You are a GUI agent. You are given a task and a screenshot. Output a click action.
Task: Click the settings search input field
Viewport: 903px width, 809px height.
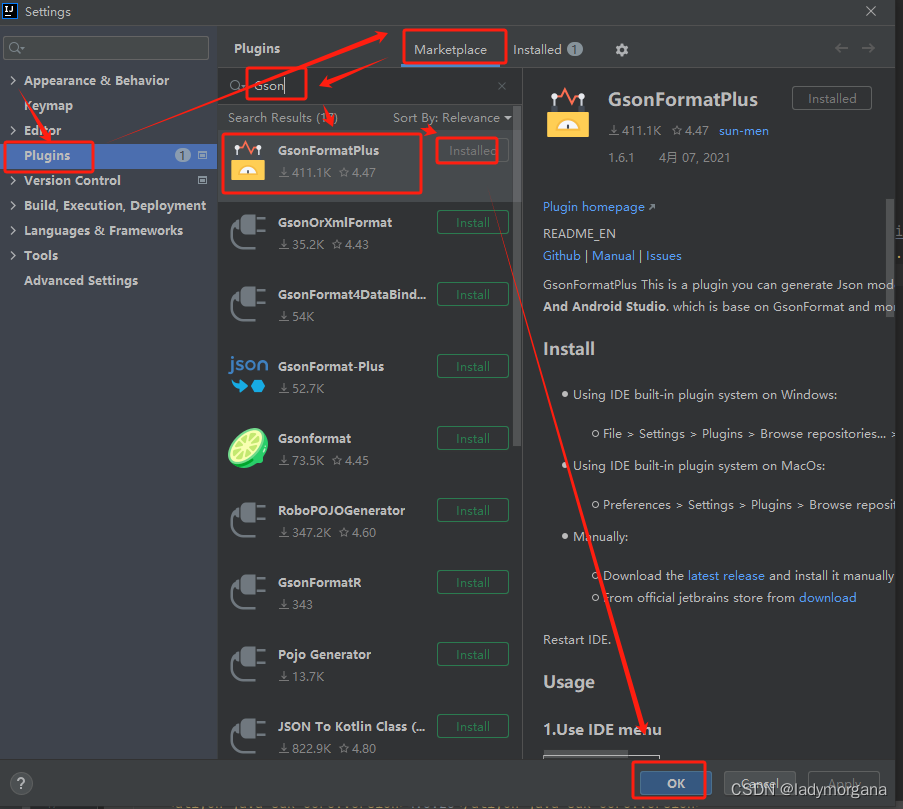[106, 48]
